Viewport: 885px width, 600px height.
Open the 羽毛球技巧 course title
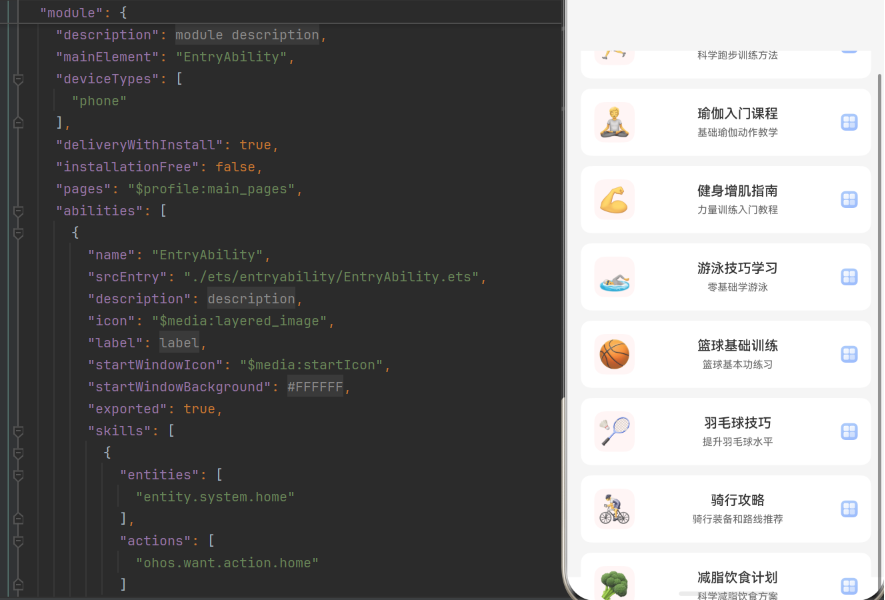pos(737,423)
